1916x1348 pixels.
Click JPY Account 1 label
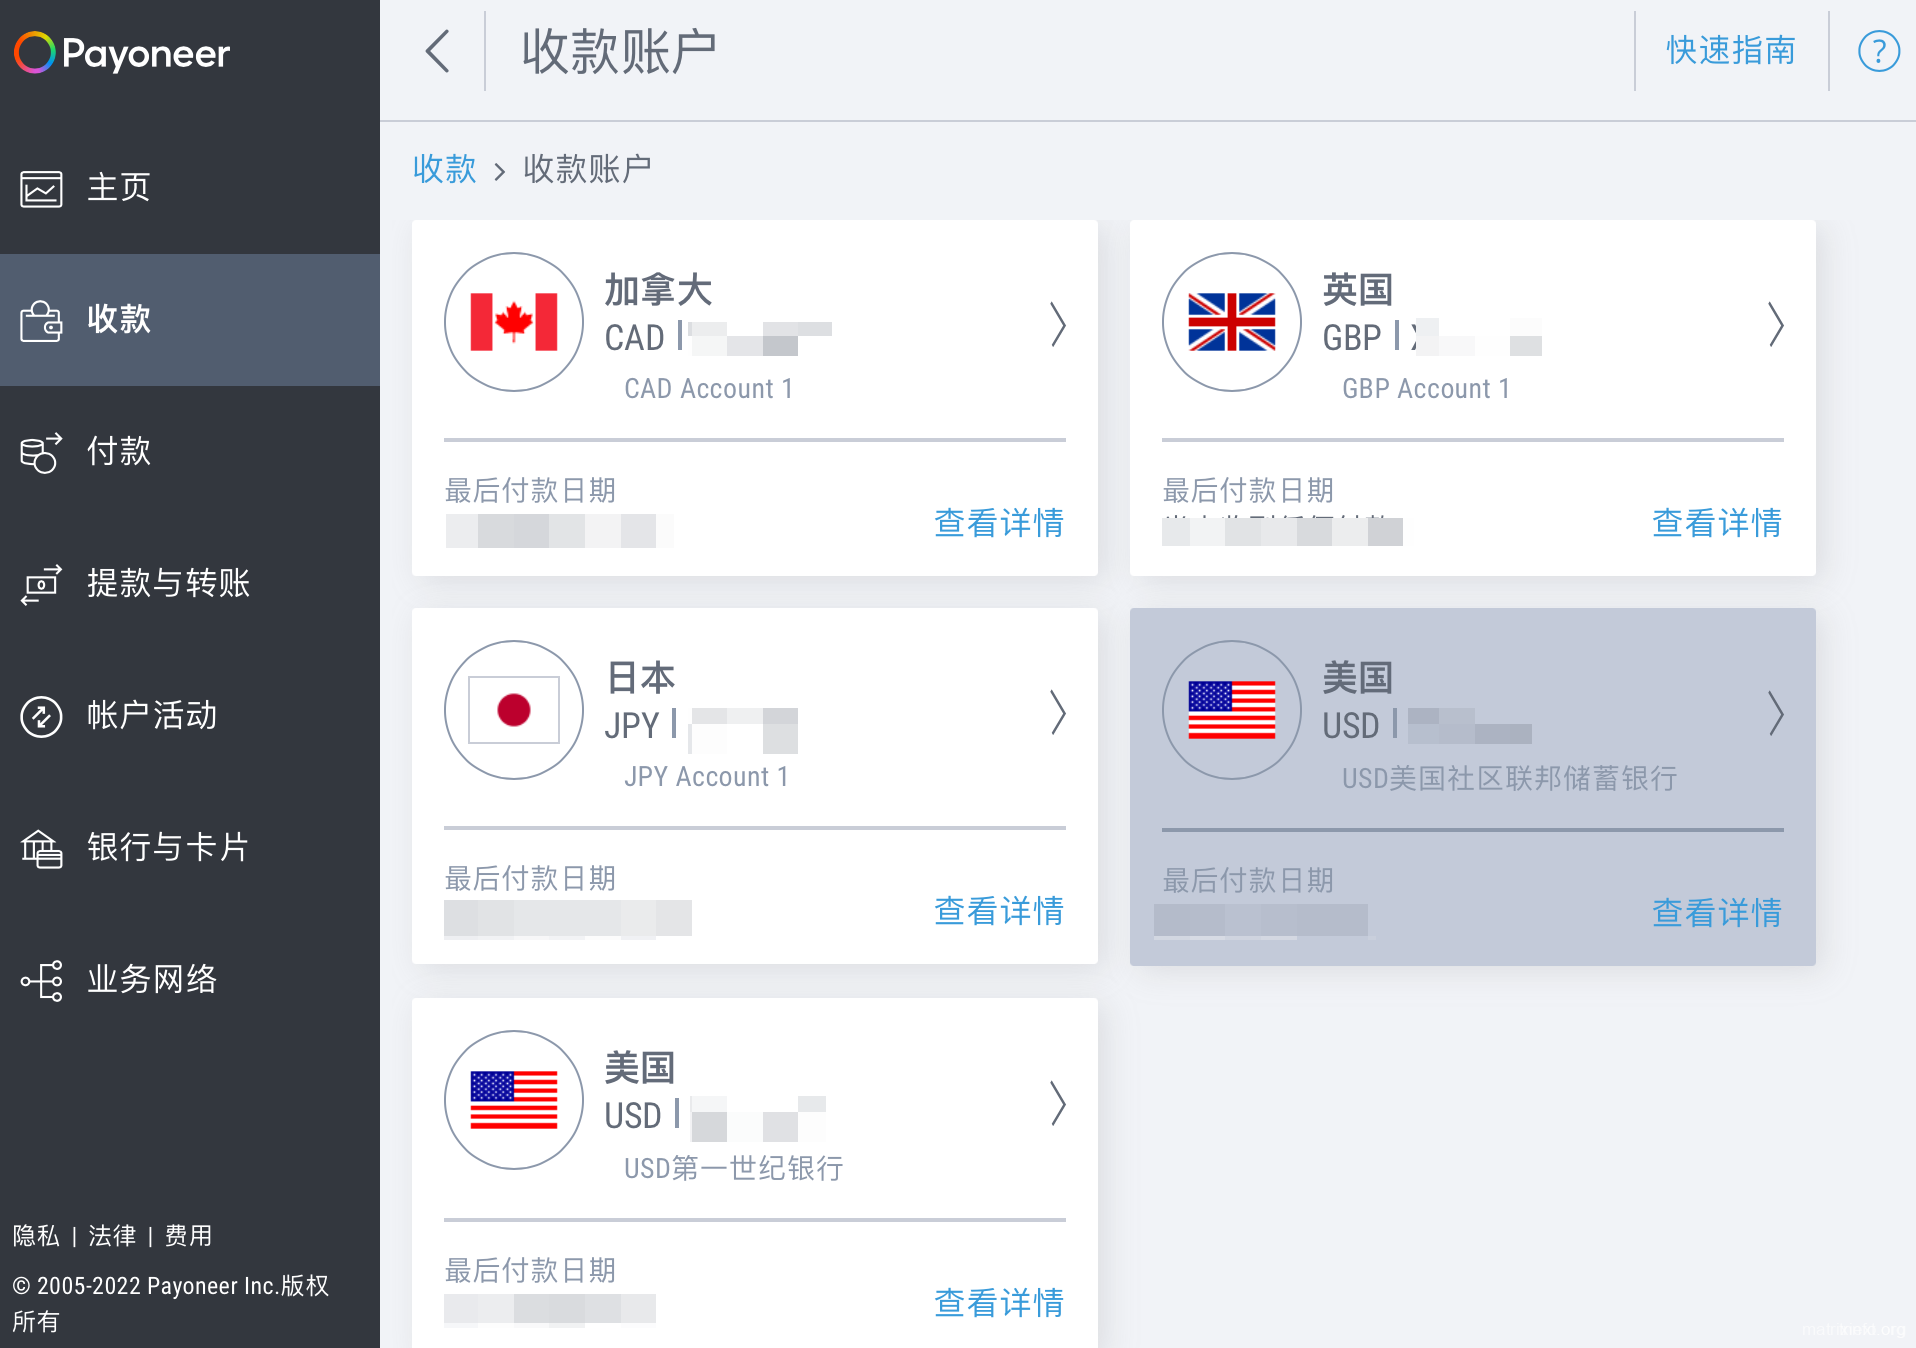coord(707,777)
